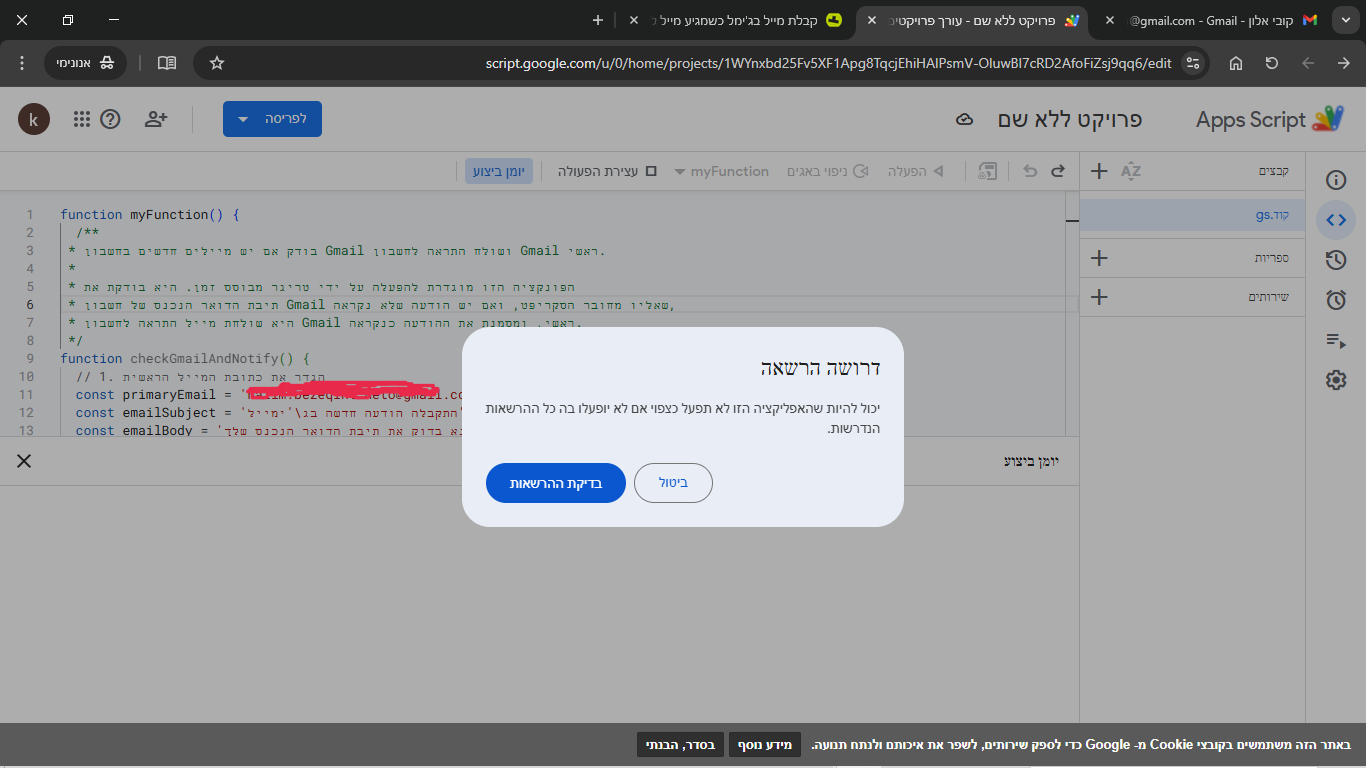Open Project Settings gear icon
1366x768 pixels.
click(1336, 380)
